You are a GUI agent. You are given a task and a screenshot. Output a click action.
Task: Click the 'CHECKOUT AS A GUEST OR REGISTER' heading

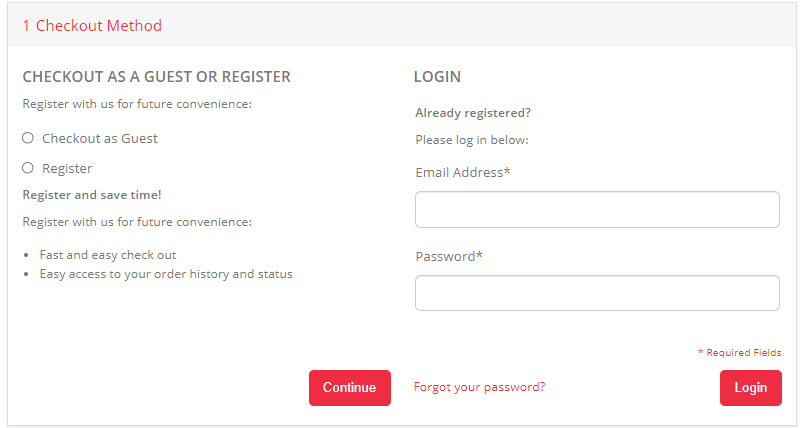[x=156, y=76]
